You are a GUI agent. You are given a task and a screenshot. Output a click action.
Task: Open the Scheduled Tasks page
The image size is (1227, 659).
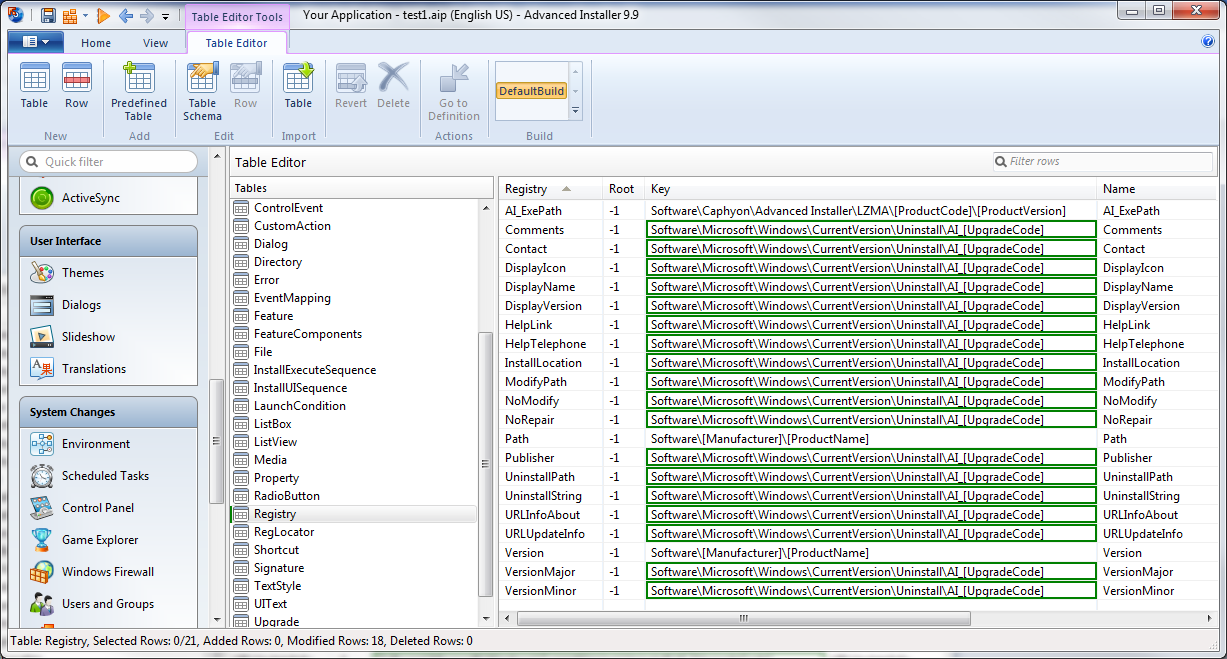point(104,476)
